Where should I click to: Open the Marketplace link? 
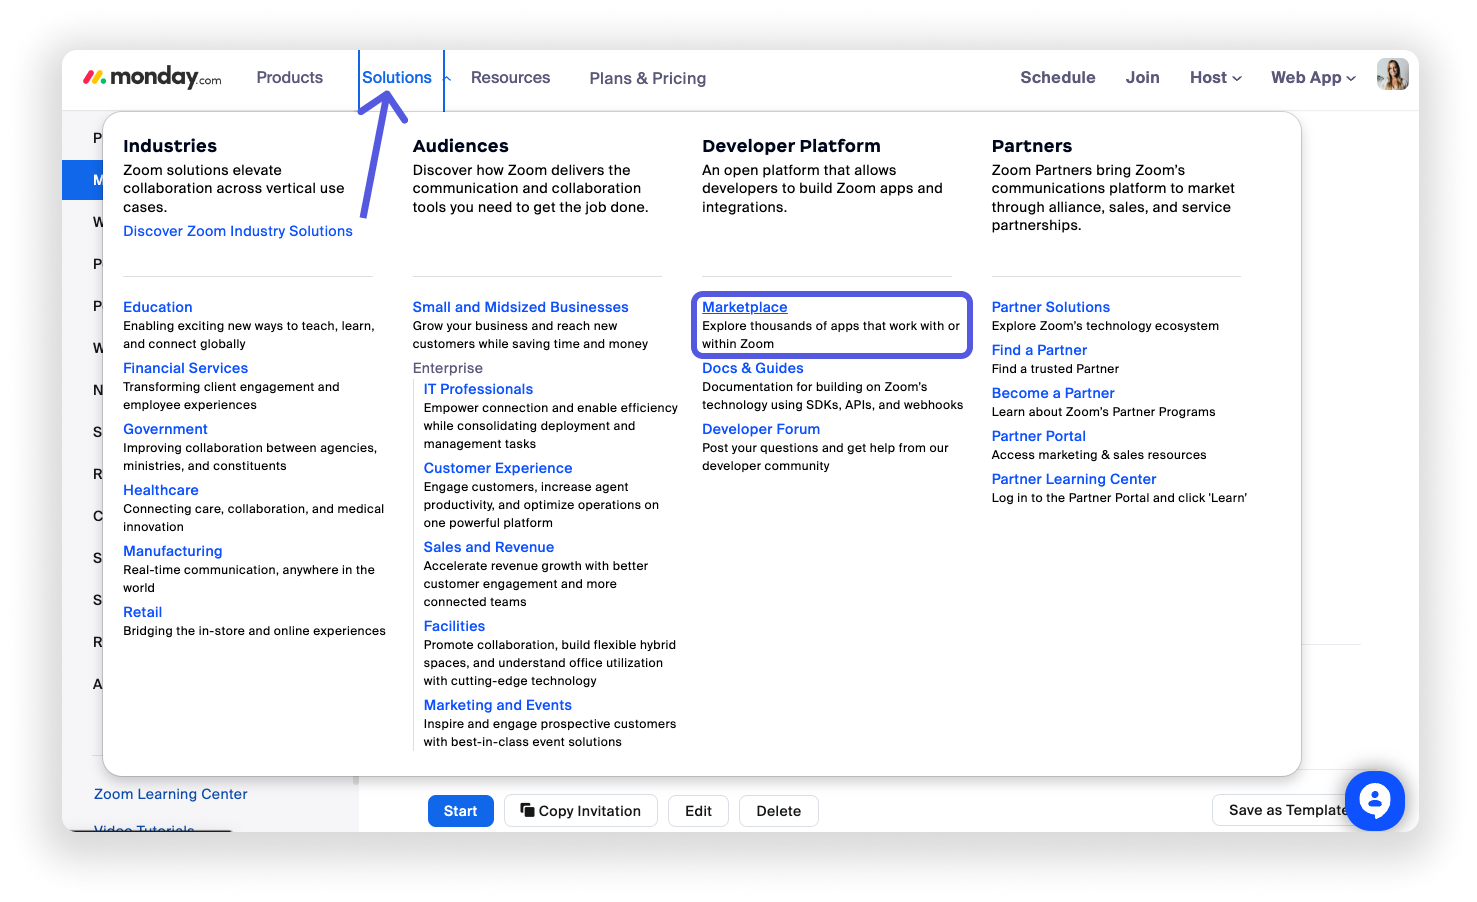click(x=745, y=307)
